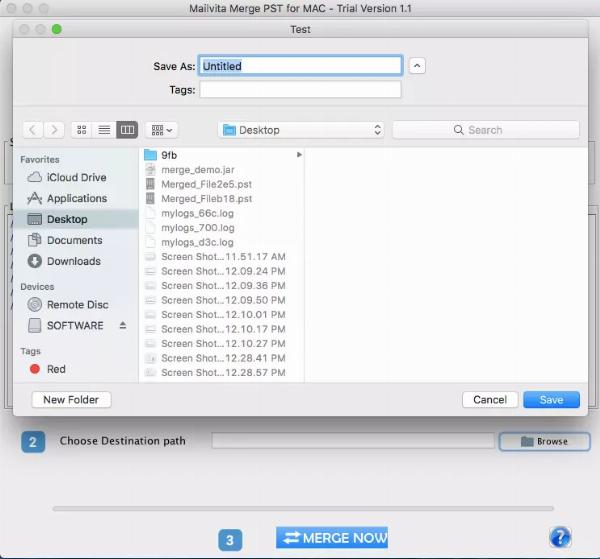Click the Search field
600x559 pixels.
(486, 130)
